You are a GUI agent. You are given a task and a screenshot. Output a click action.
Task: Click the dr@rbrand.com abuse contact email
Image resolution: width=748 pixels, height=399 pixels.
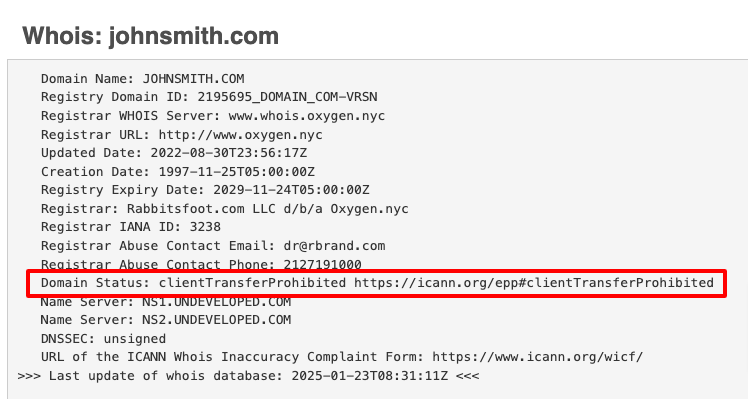334,246
